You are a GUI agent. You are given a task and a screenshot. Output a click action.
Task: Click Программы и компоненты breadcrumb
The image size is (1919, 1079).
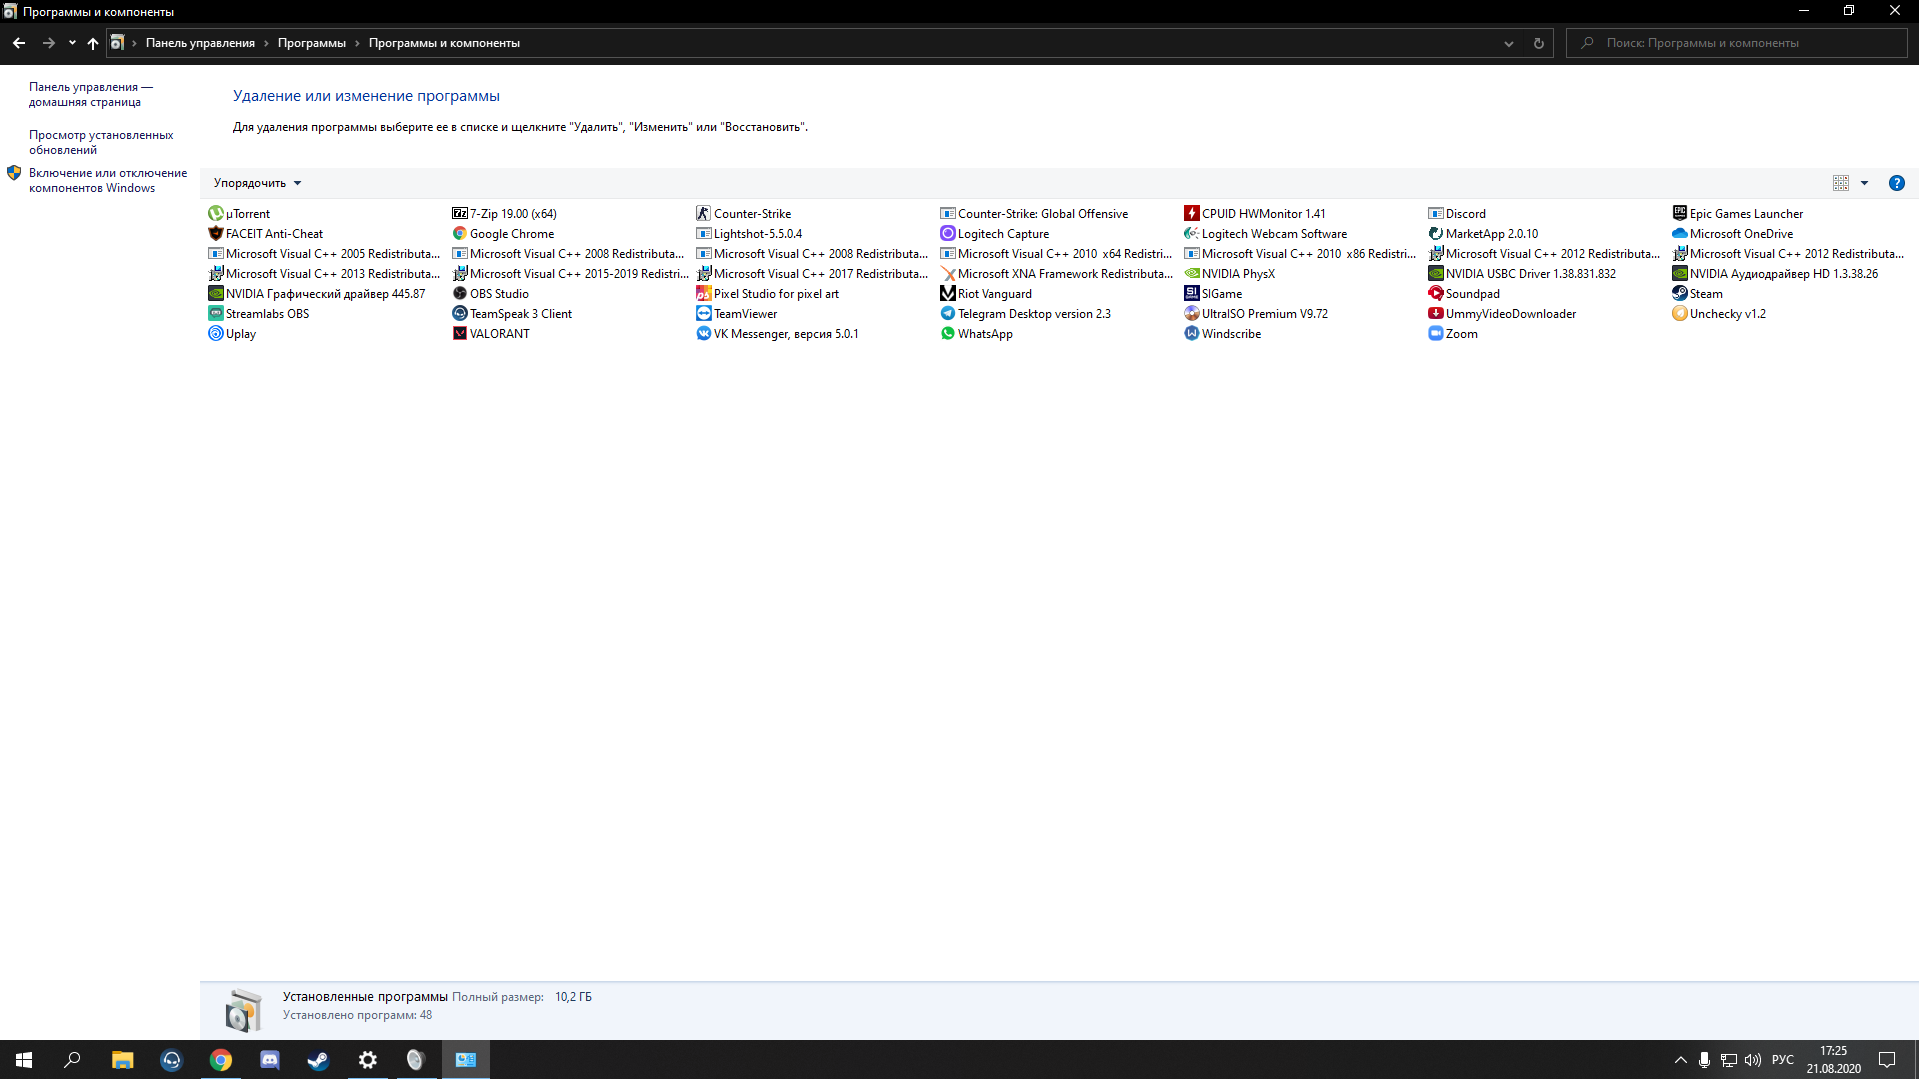click(444, 43)
